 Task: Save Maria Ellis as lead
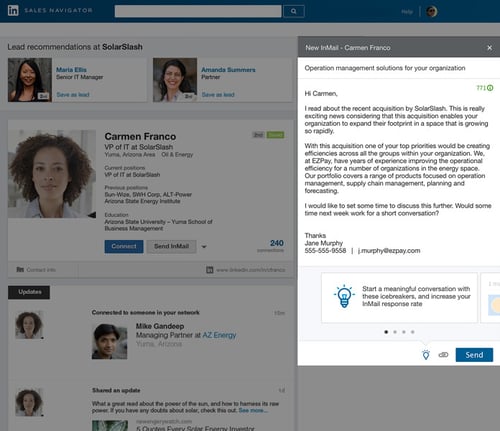coord(73,95)
